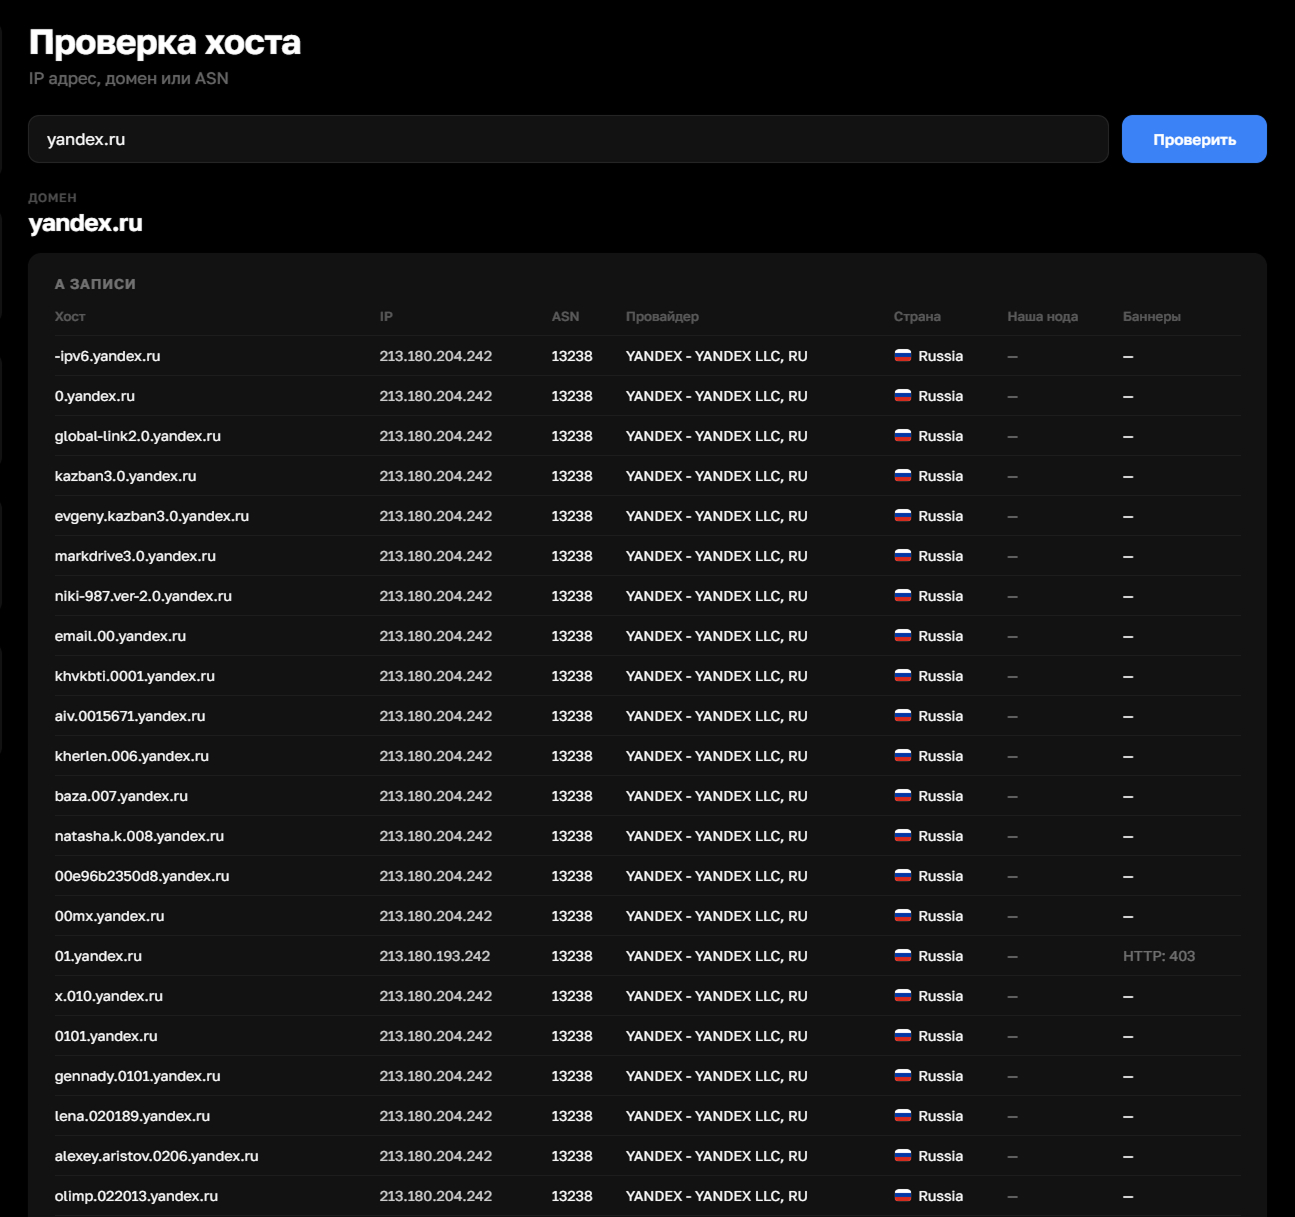Click Russian flag in olimp.022013.yandex.ru row
Image resolution: width=1295 pixels, height=1217 pixels.
903,1196
